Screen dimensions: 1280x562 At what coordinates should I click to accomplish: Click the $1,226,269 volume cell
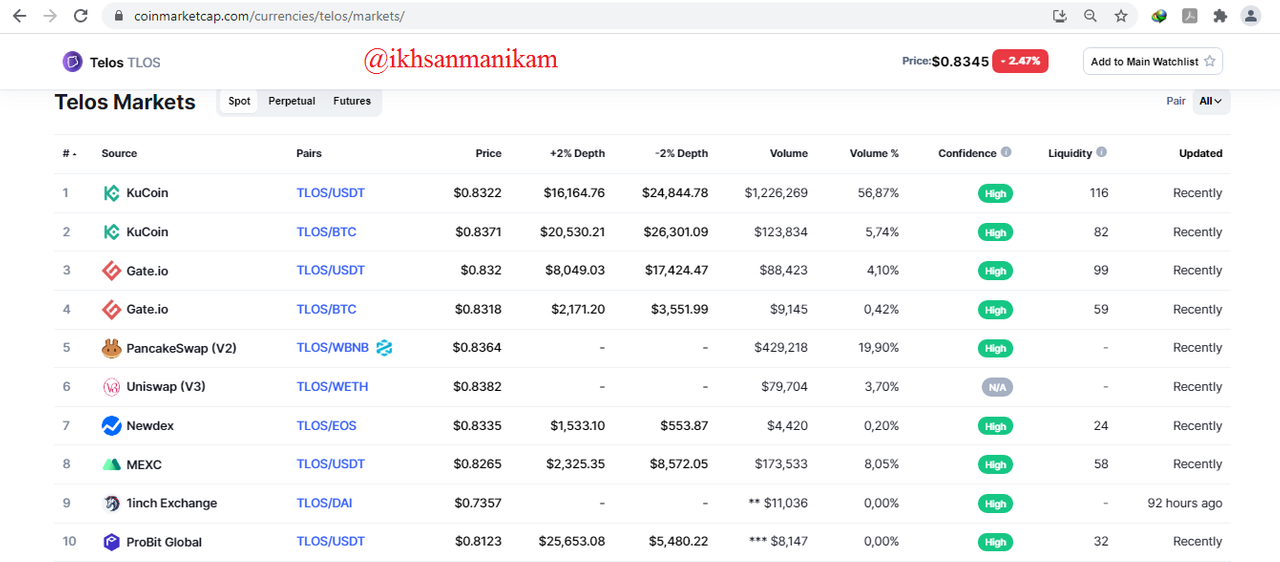tap(776, 193)
